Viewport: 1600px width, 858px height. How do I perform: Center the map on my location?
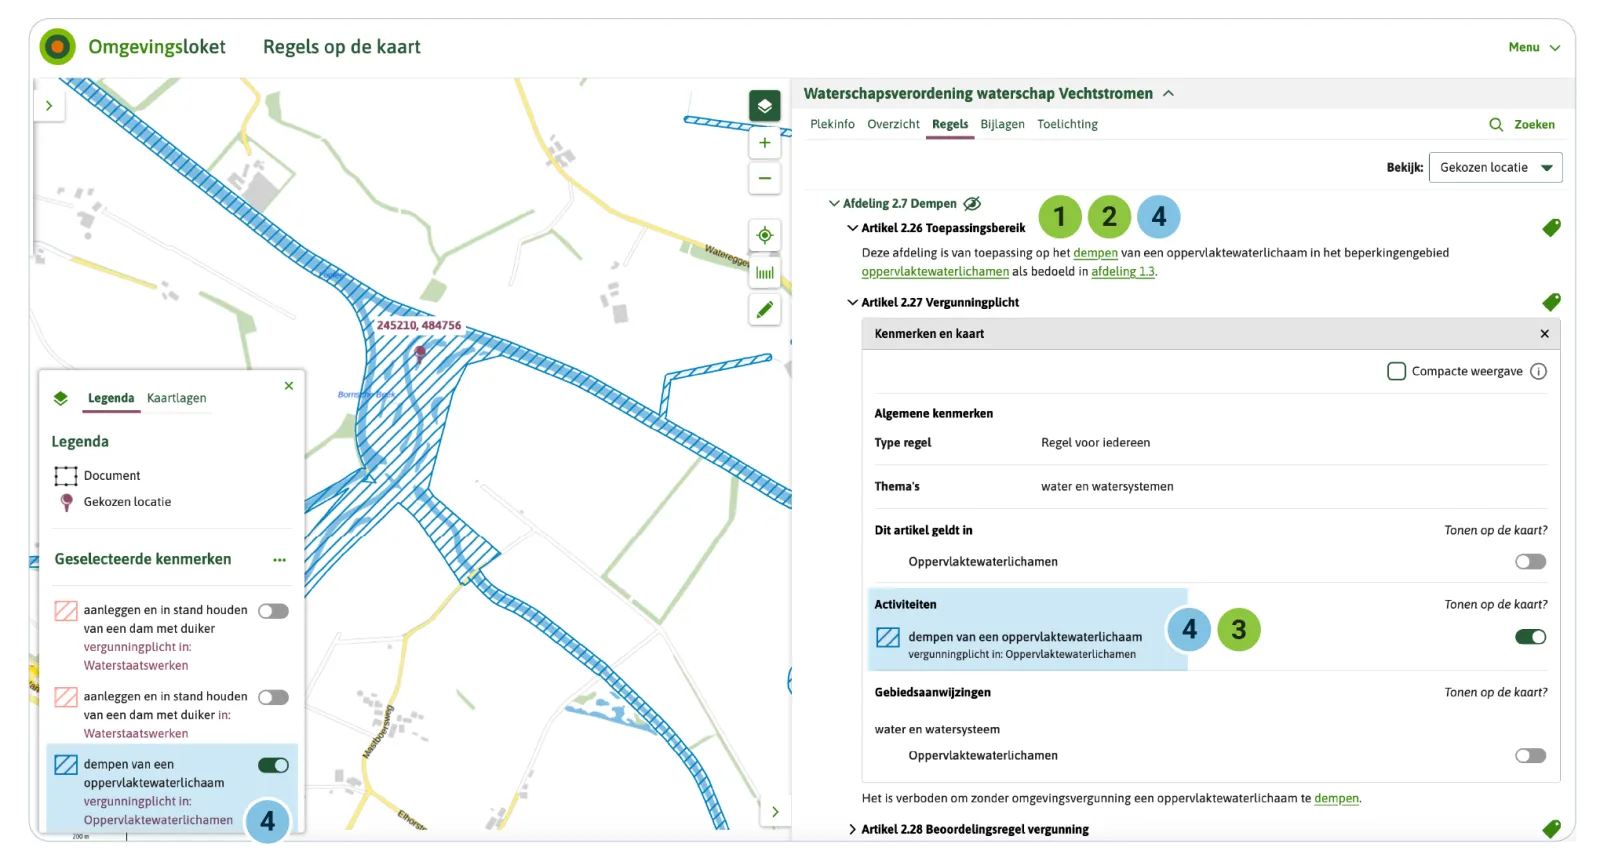point(764,236)
